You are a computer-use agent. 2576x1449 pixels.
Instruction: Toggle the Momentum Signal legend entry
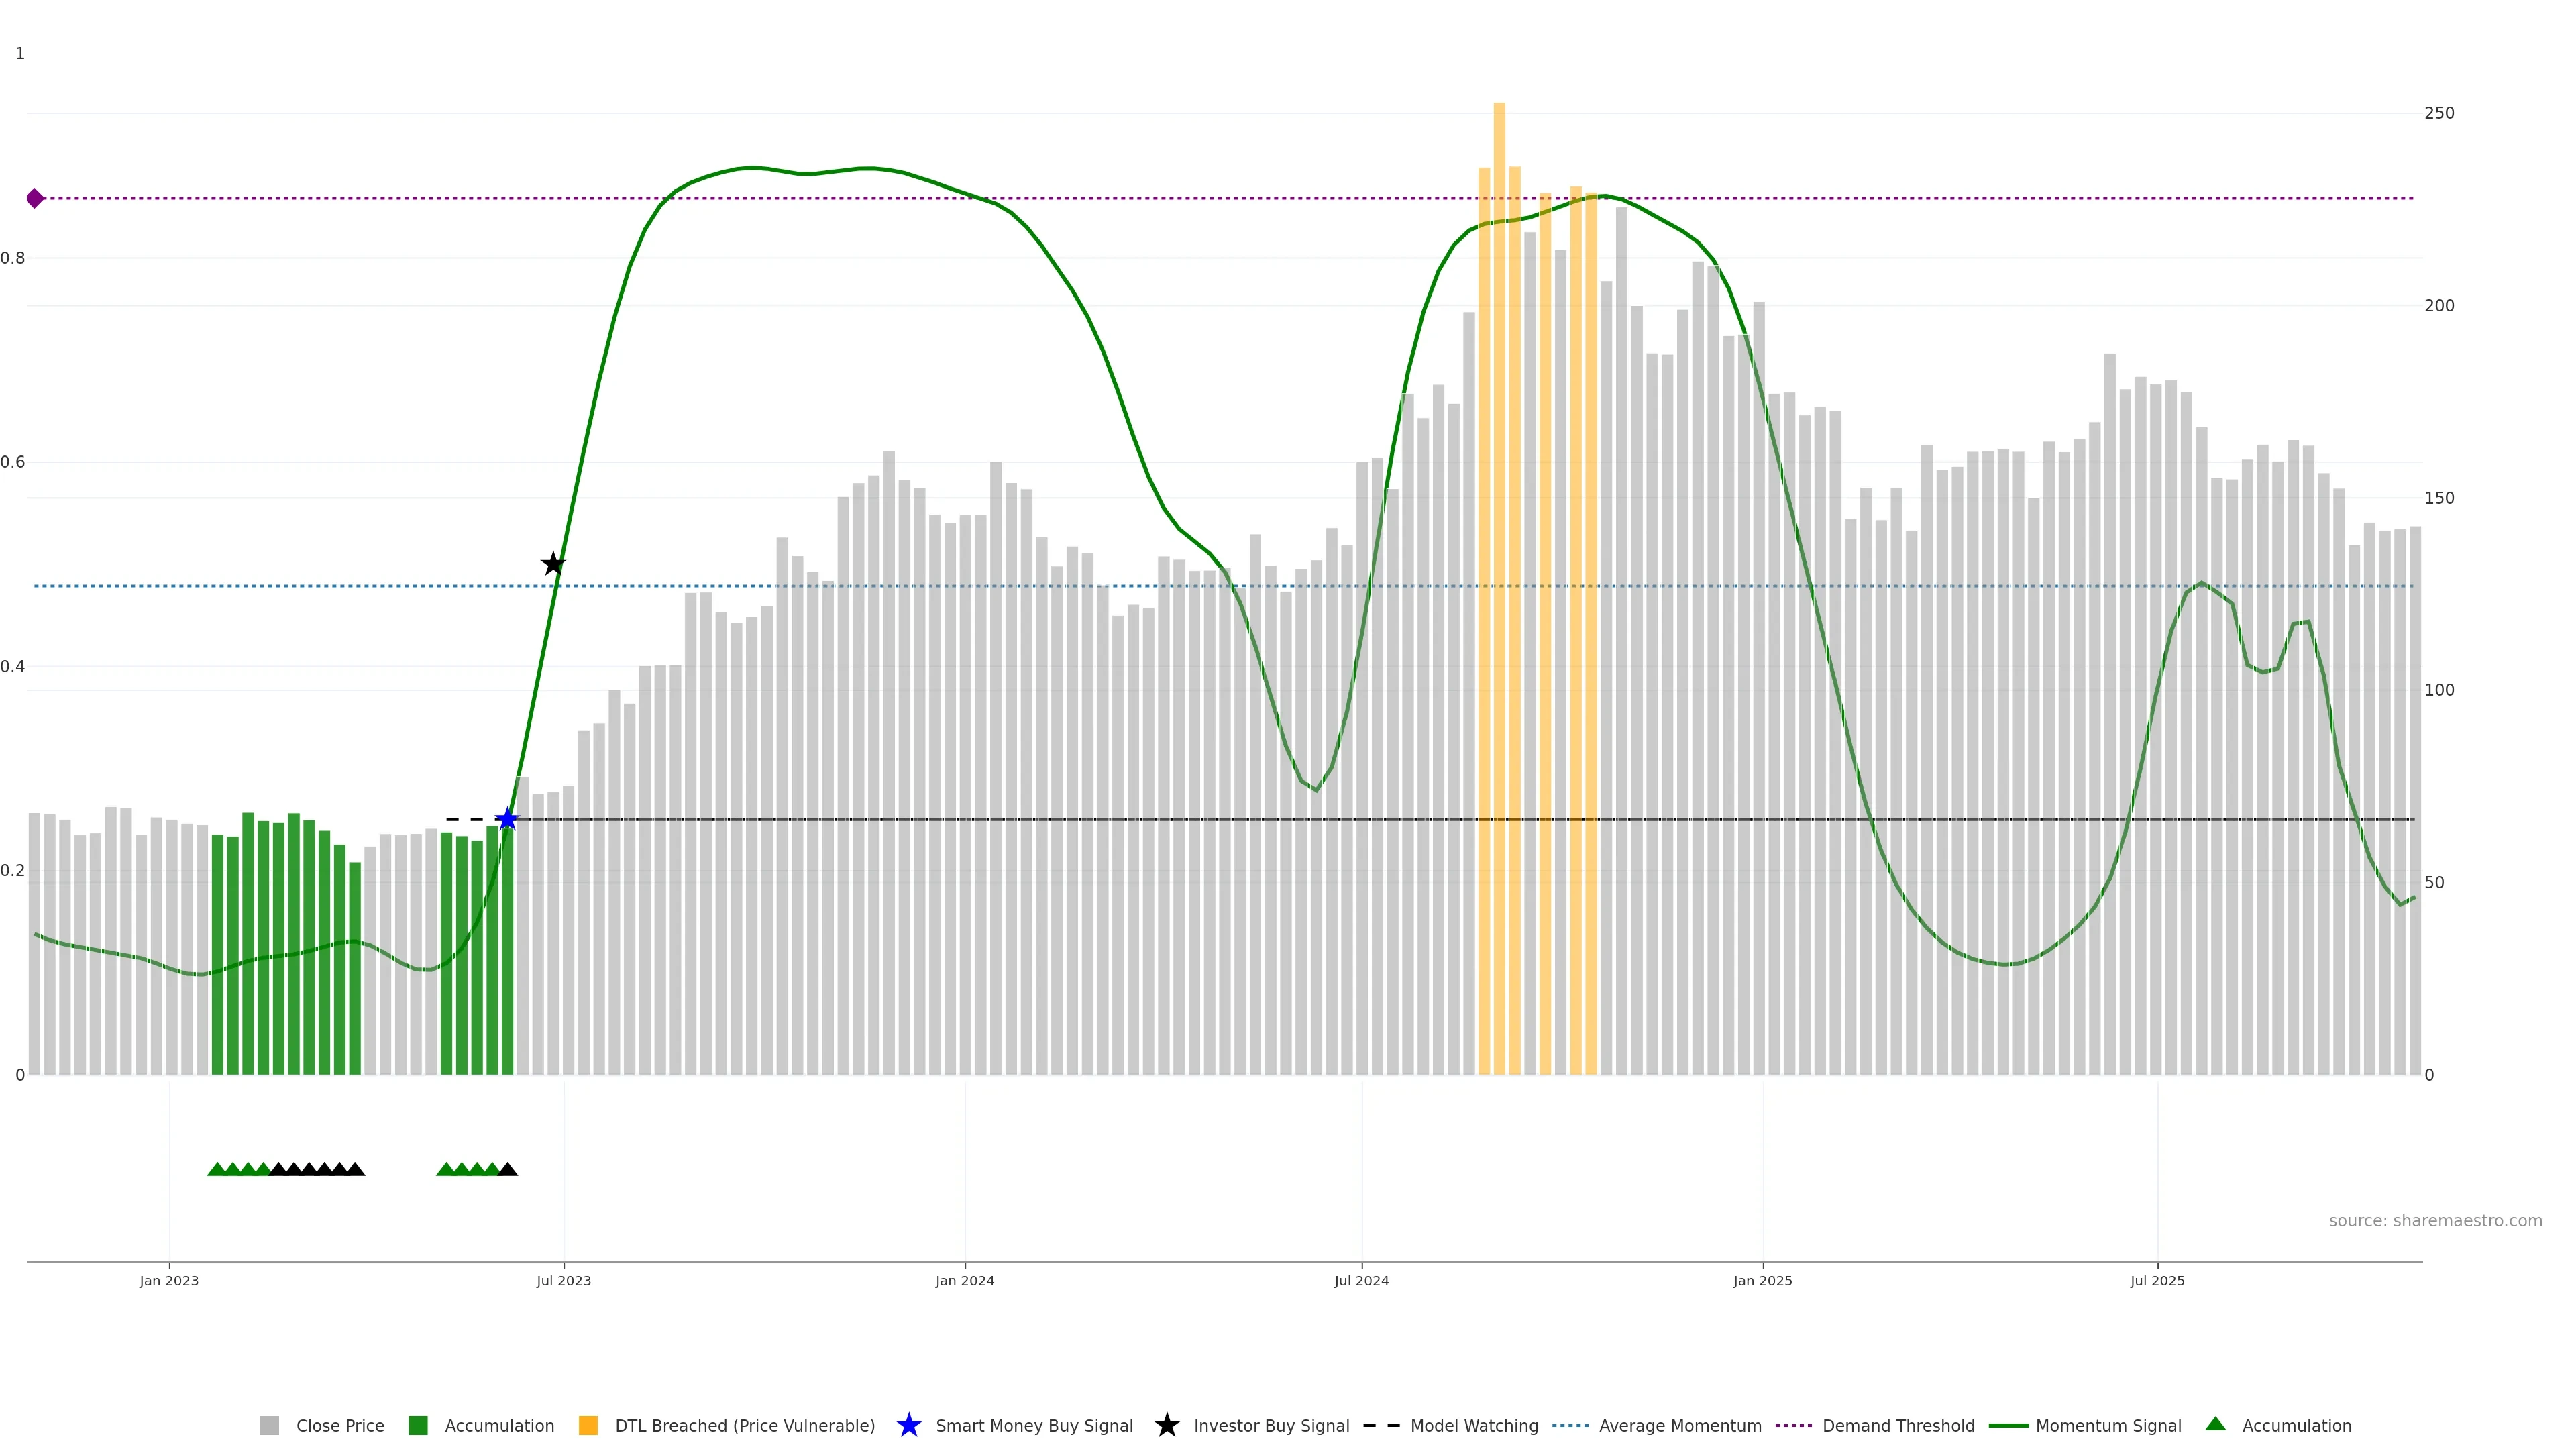point(2108,1426)
